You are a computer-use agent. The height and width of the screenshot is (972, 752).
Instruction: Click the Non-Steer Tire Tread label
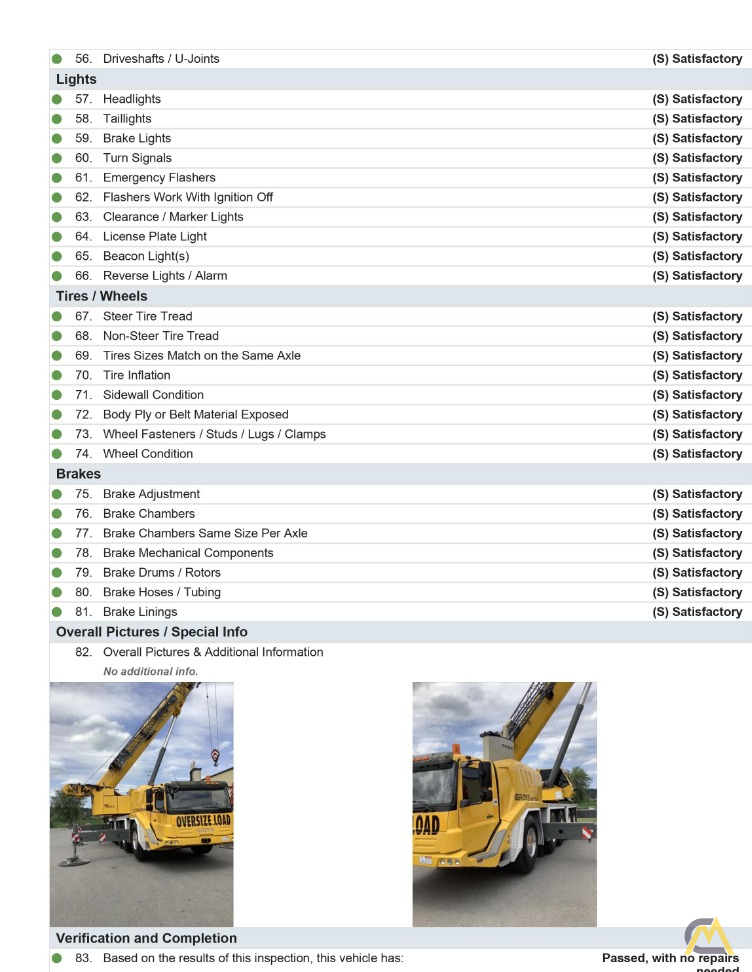161,336
